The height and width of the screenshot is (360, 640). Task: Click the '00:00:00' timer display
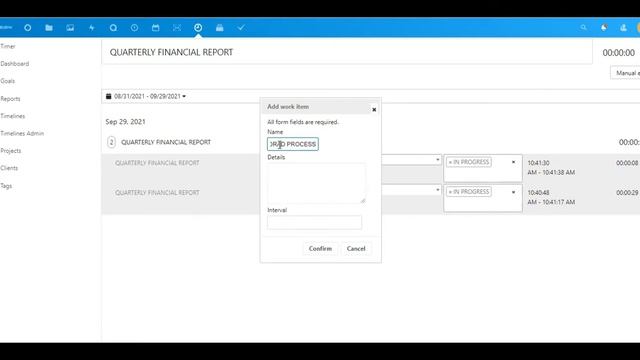[619, 53]
